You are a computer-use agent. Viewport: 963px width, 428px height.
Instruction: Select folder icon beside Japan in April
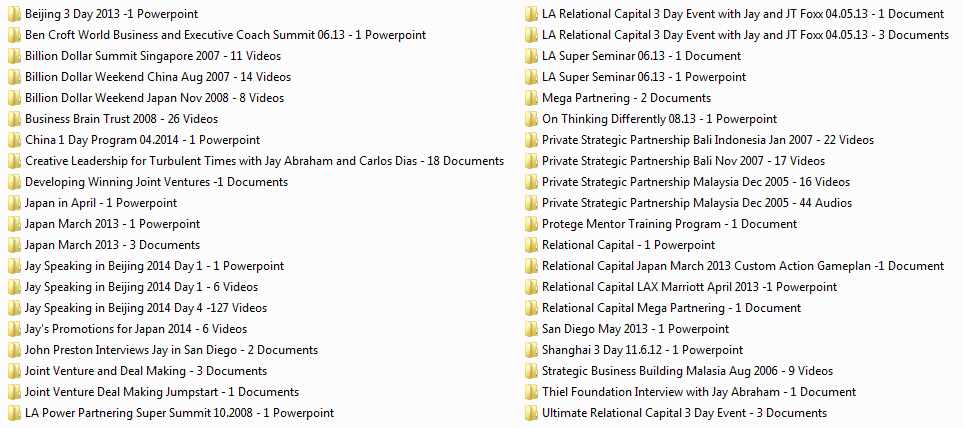[14, 203]
